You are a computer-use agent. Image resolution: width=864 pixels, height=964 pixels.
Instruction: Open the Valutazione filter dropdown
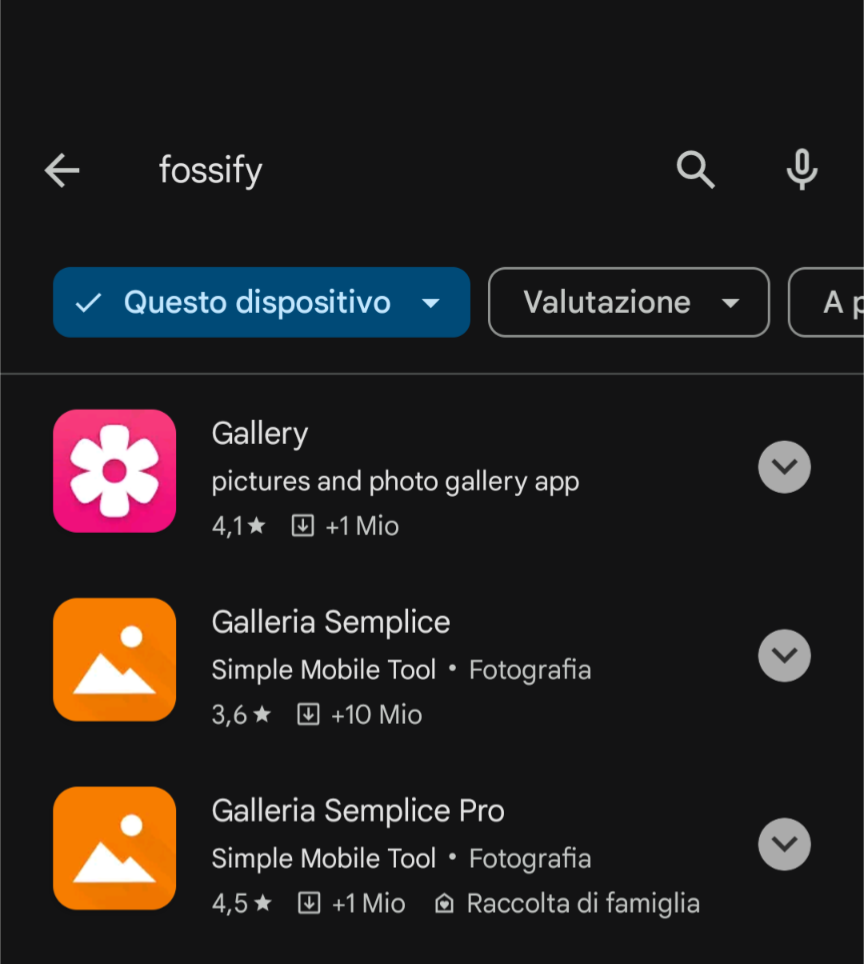(628, 302)
